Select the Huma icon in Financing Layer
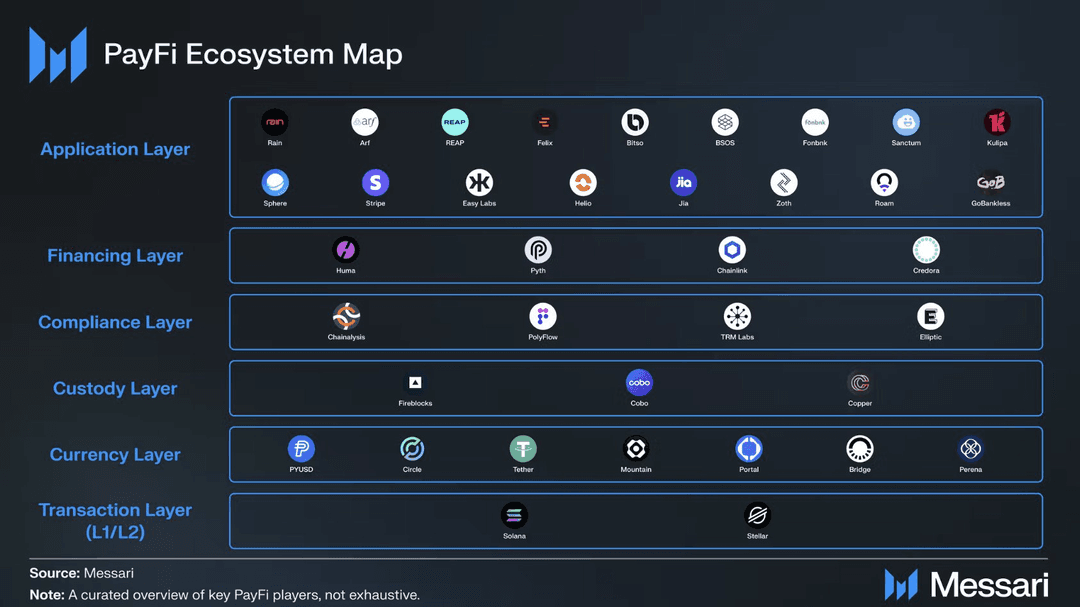1080x607 pixels. point(346,250)
